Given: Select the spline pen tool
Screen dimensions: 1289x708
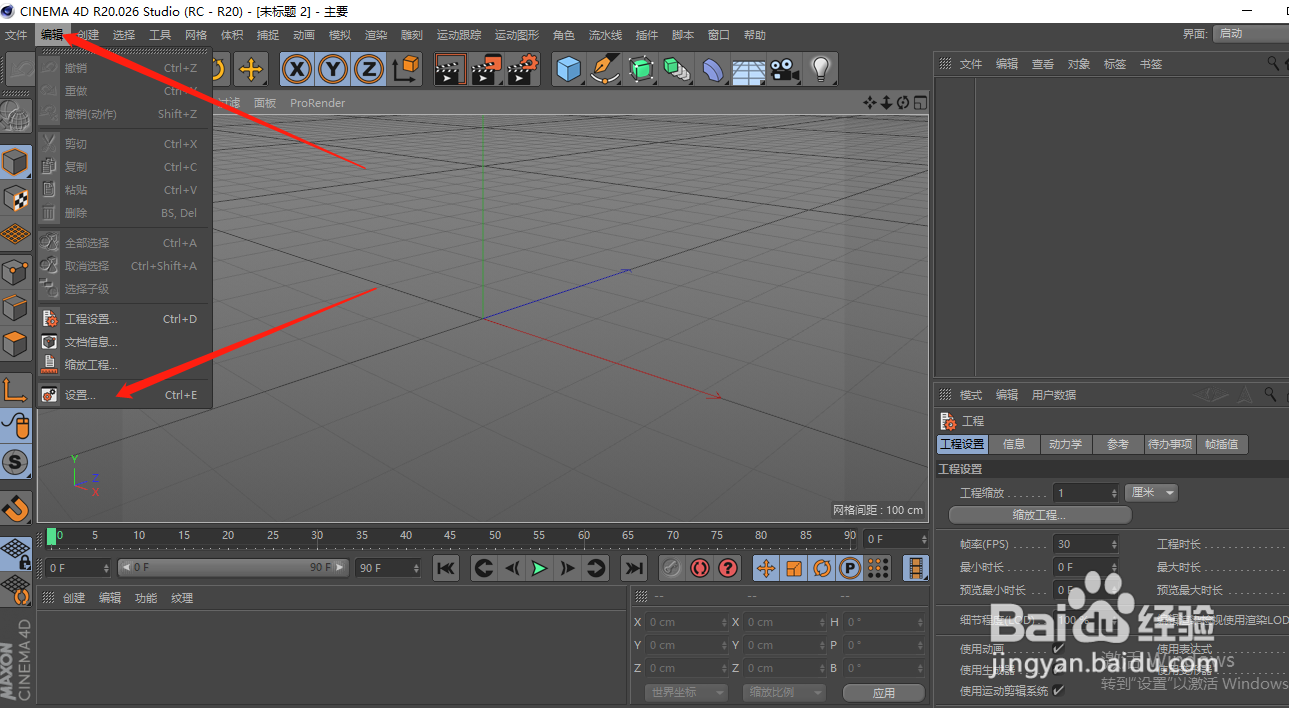Looking at the screenshot, I should tap(604, 69).
